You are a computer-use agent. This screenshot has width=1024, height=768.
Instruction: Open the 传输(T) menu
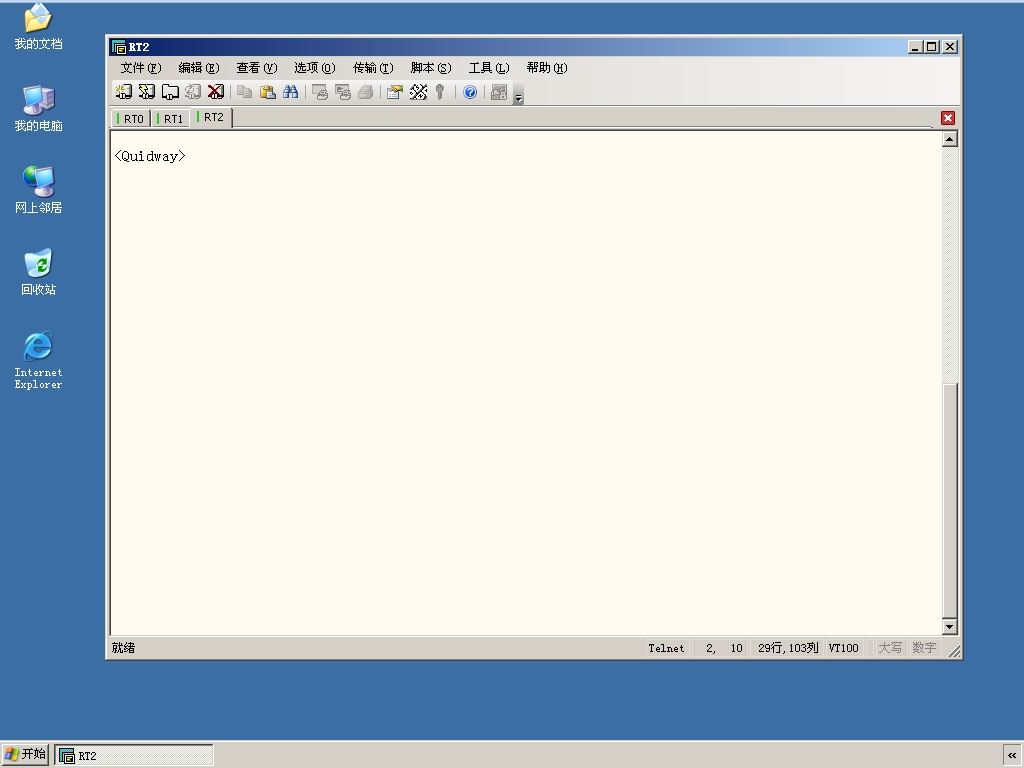click(x=373, y=68)
